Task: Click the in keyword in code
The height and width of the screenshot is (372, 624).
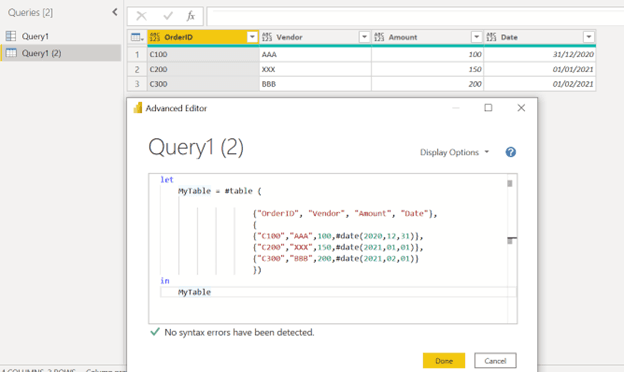Action: point(165,280)
